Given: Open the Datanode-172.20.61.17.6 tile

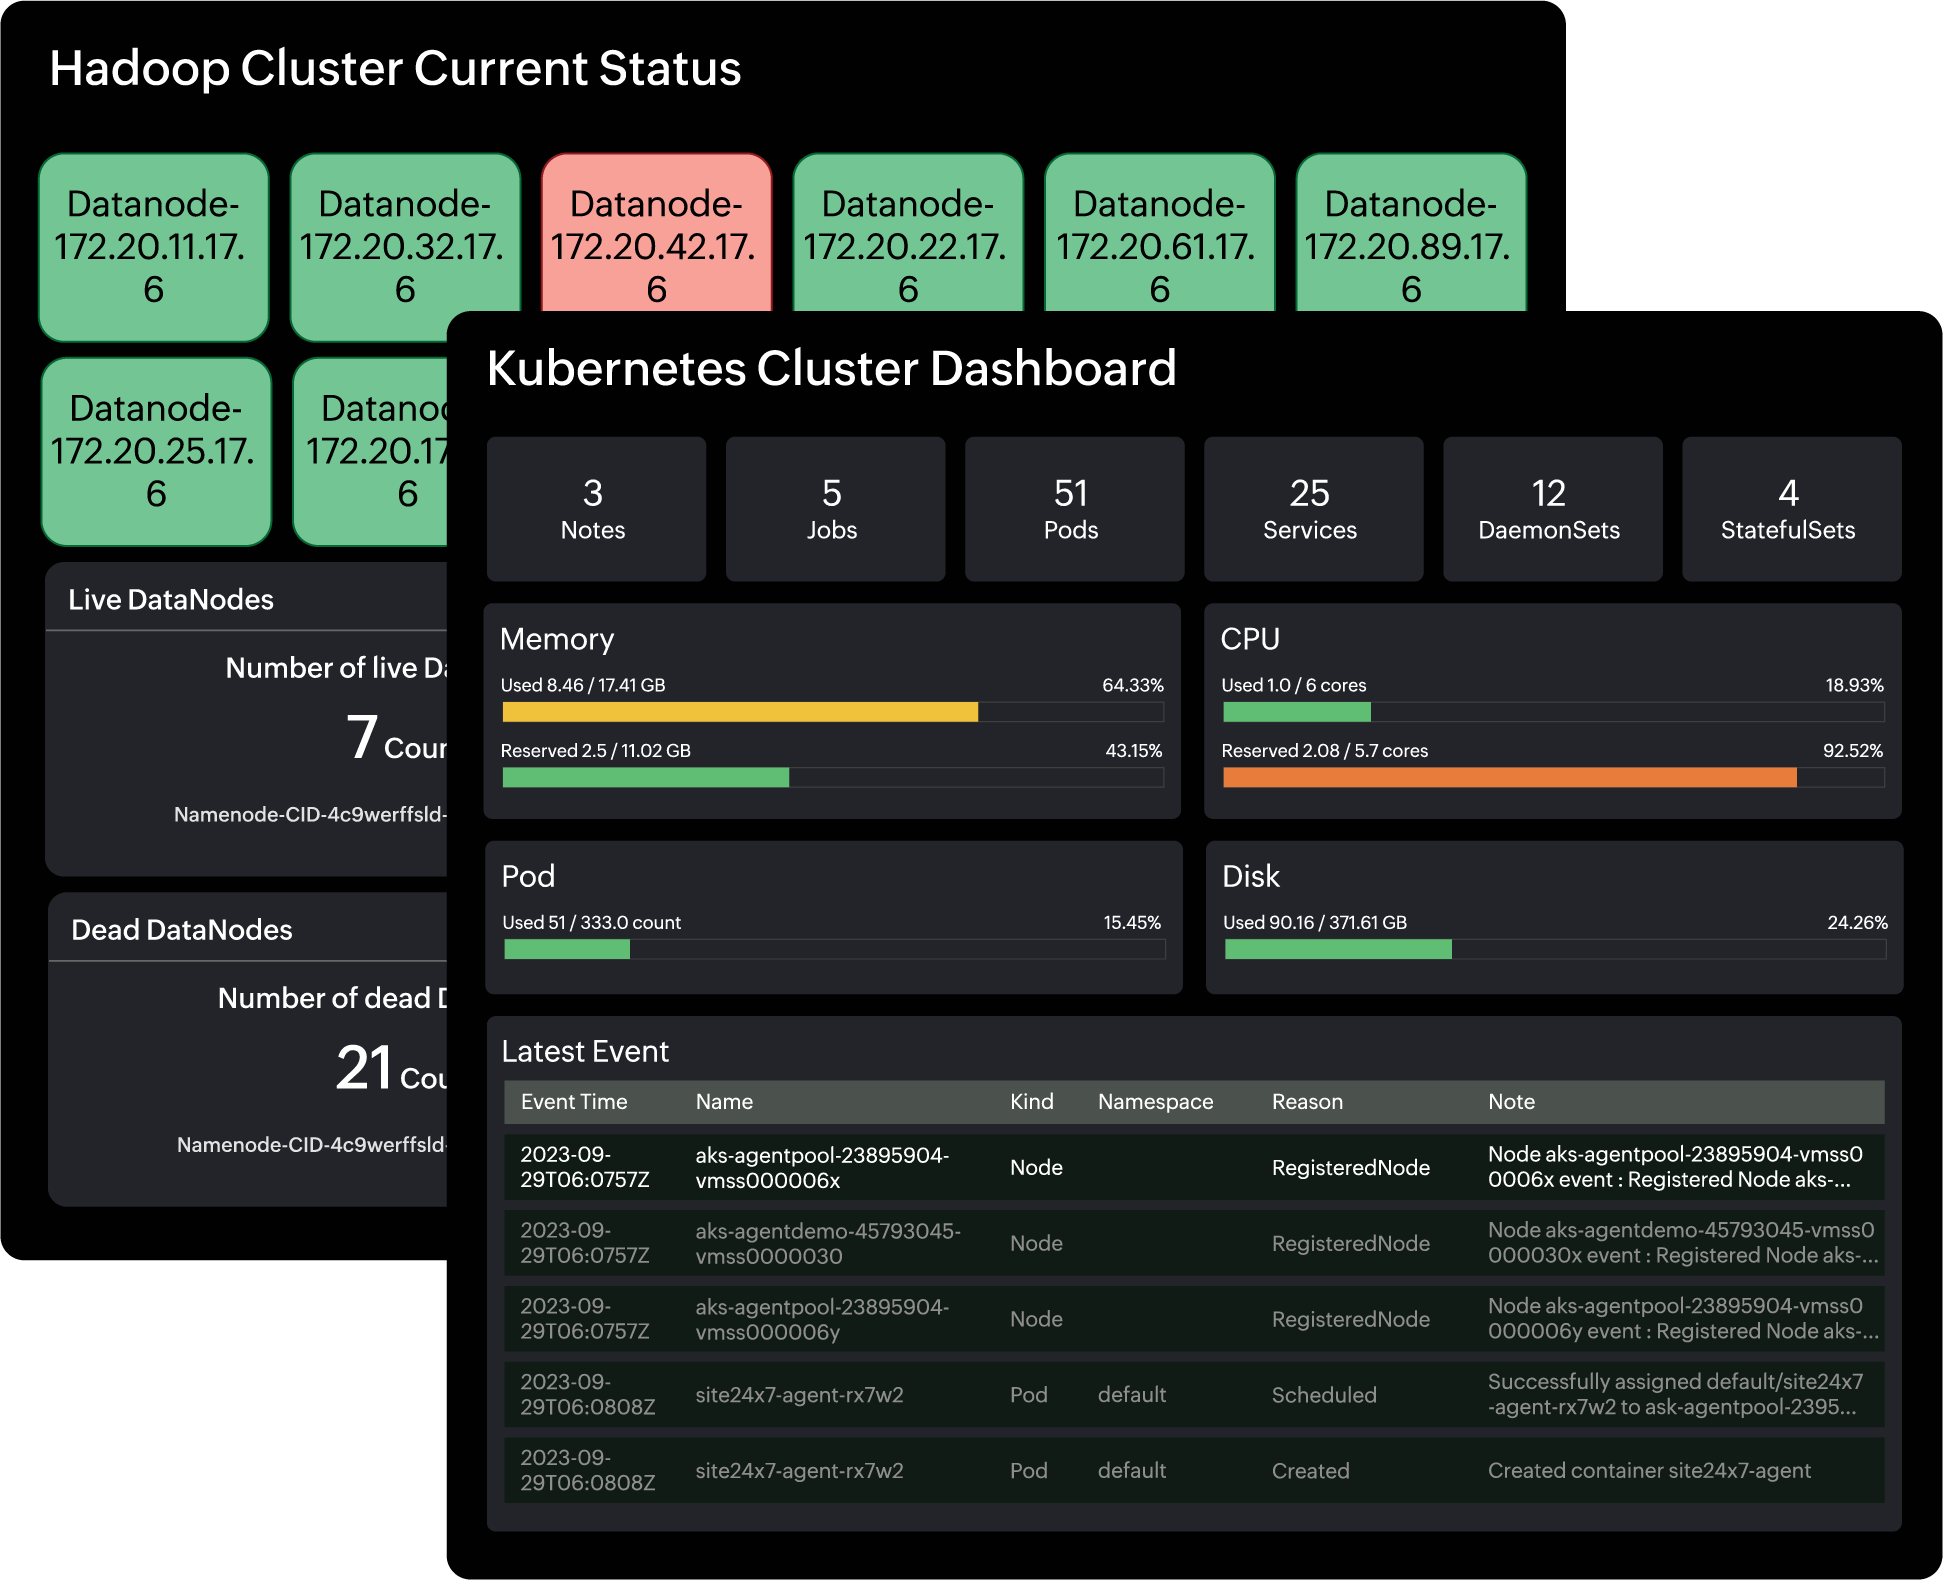Looking at the screenshot, I should (1160, 234).
